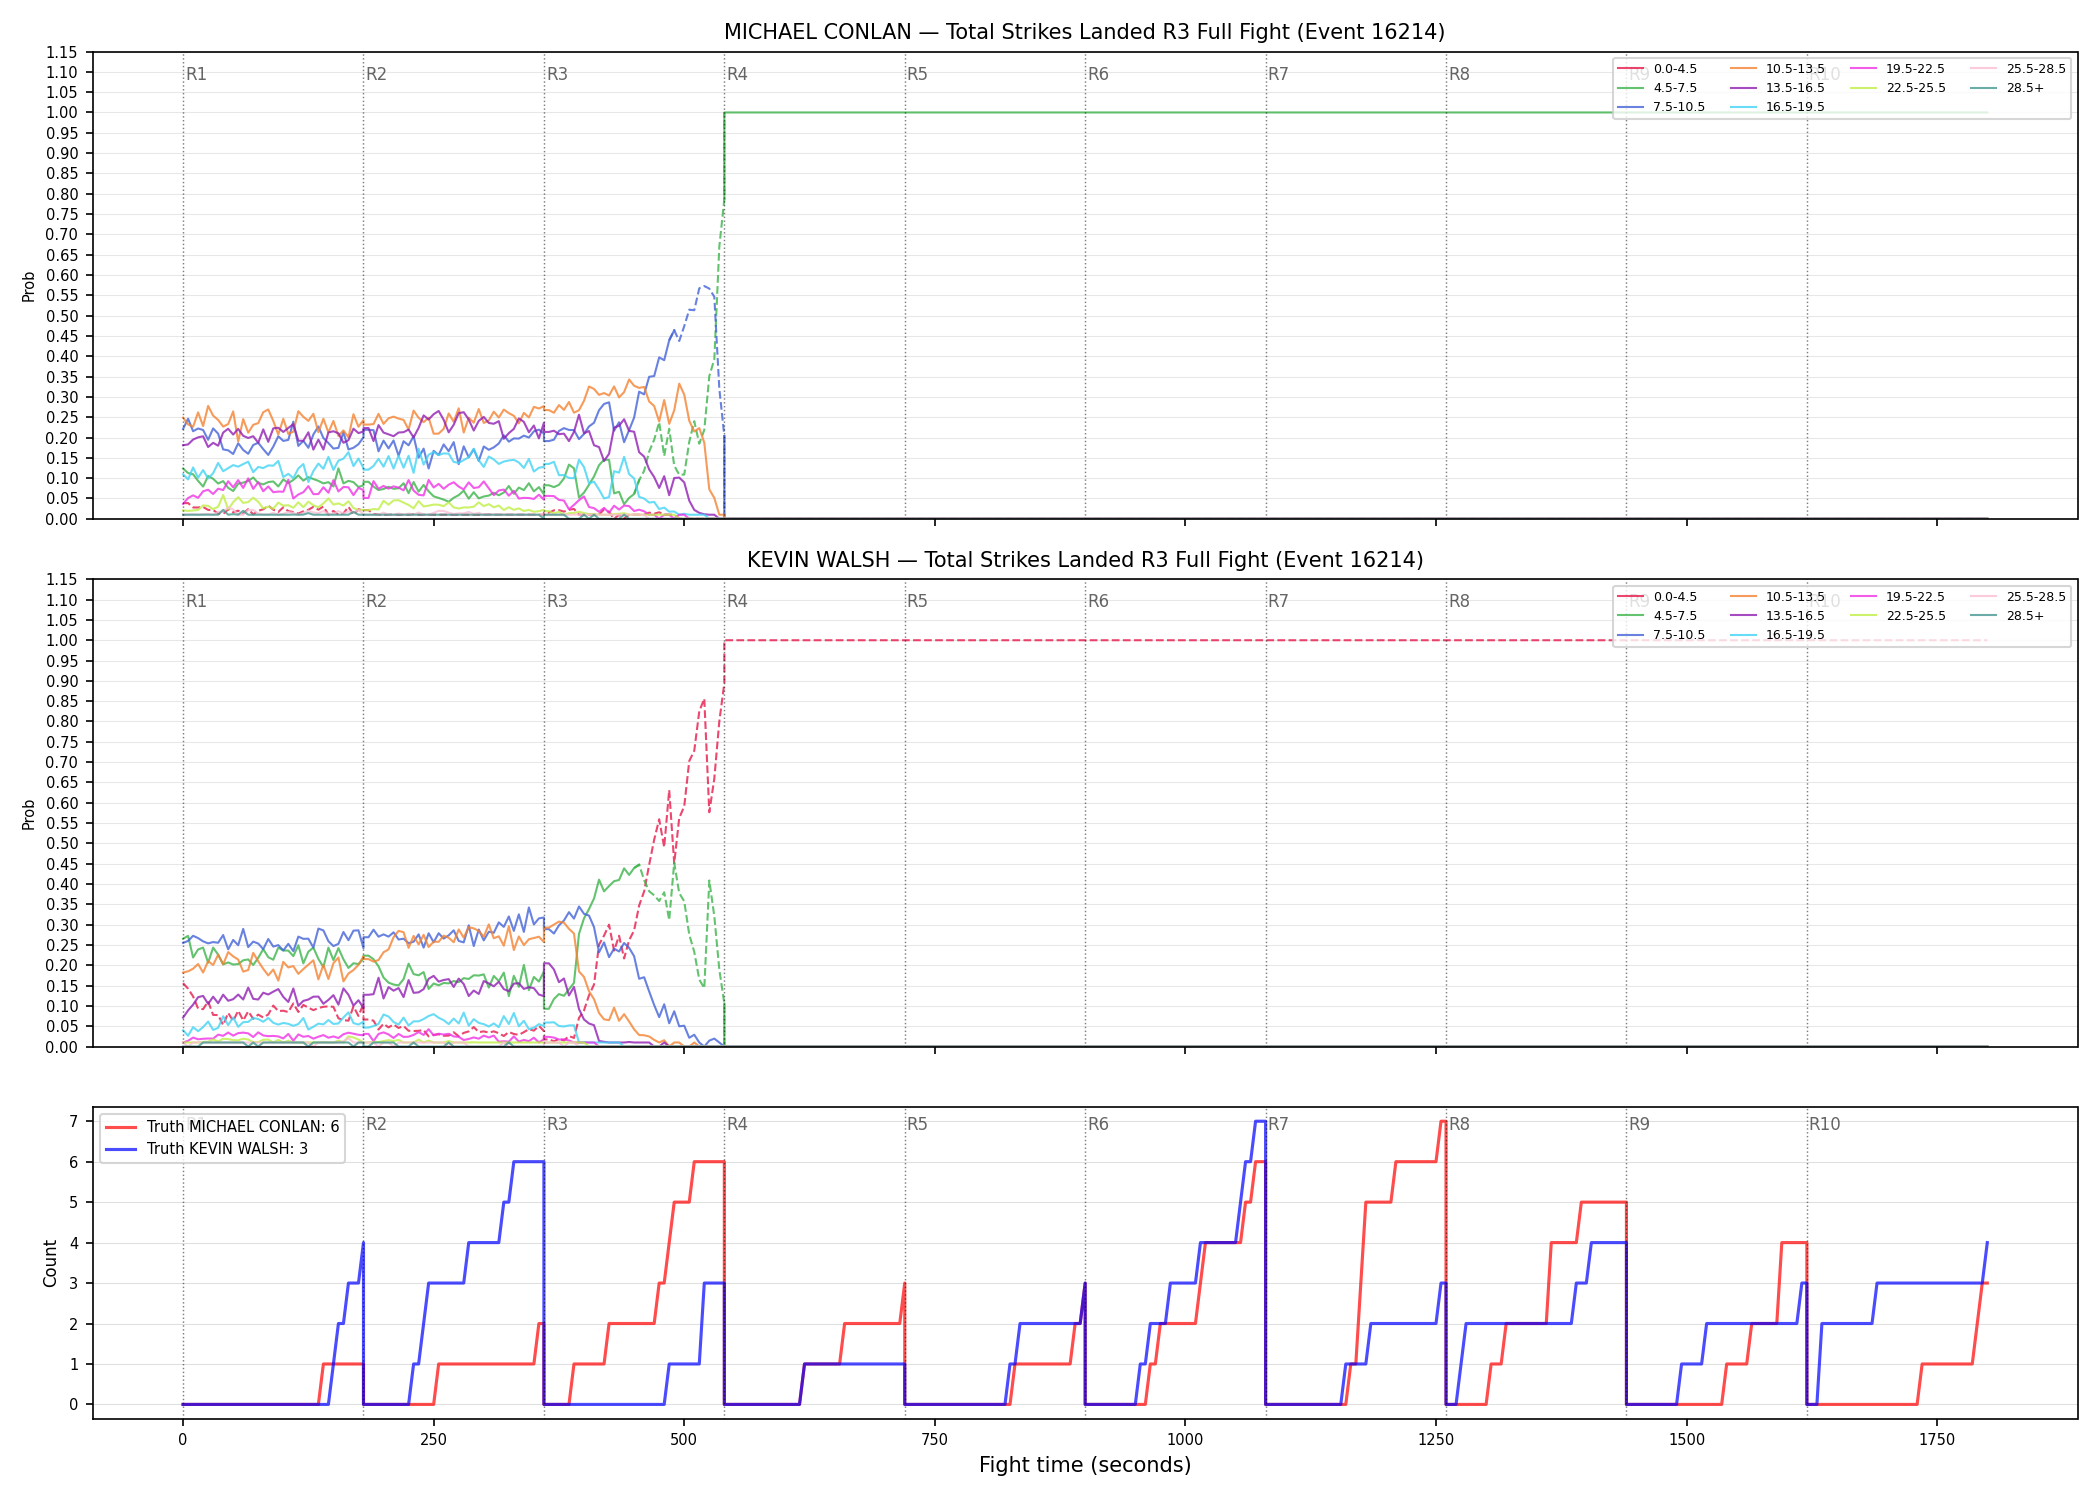Select '25.5-28.5' in the Conlan chart legend
2100x1500 pixels.
tap(2036, 69)
